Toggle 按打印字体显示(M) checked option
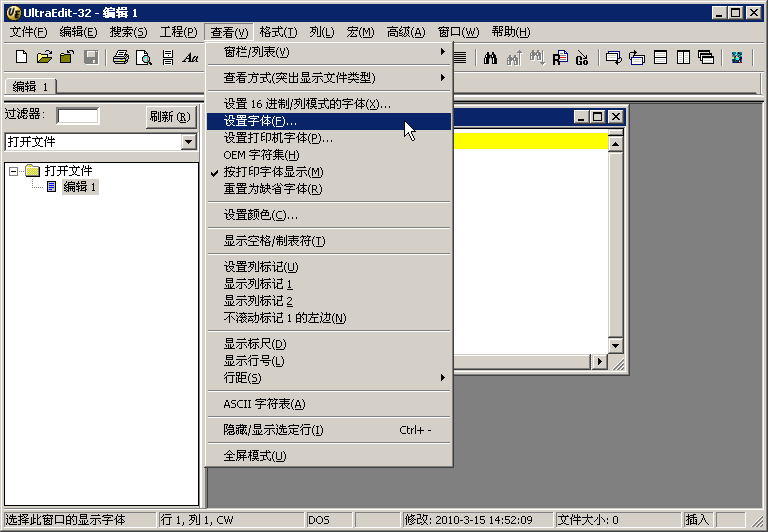The image size is (768, 532). (328, 172)
